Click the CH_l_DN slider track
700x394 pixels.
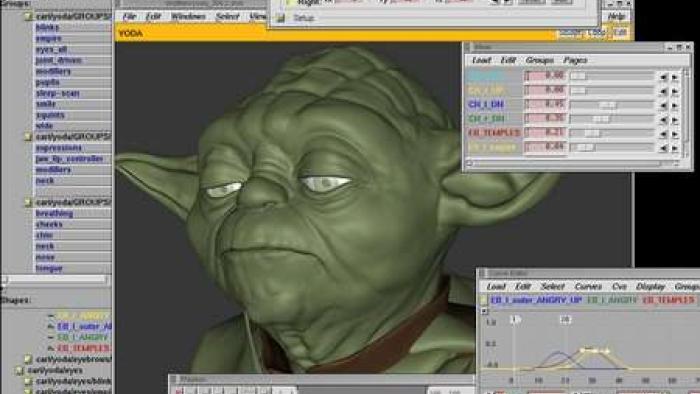pos(612,105)
